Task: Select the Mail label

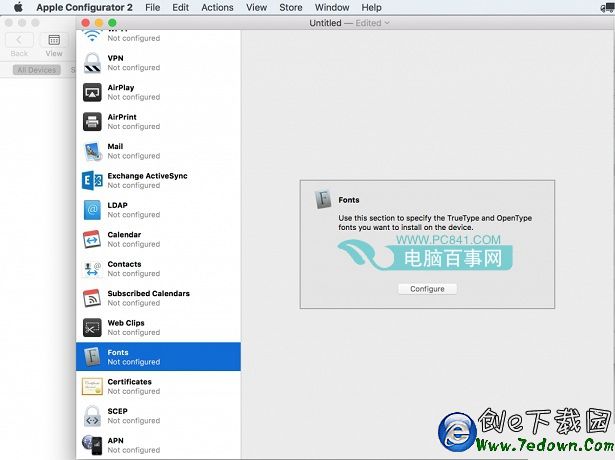Action: [115, 146]
